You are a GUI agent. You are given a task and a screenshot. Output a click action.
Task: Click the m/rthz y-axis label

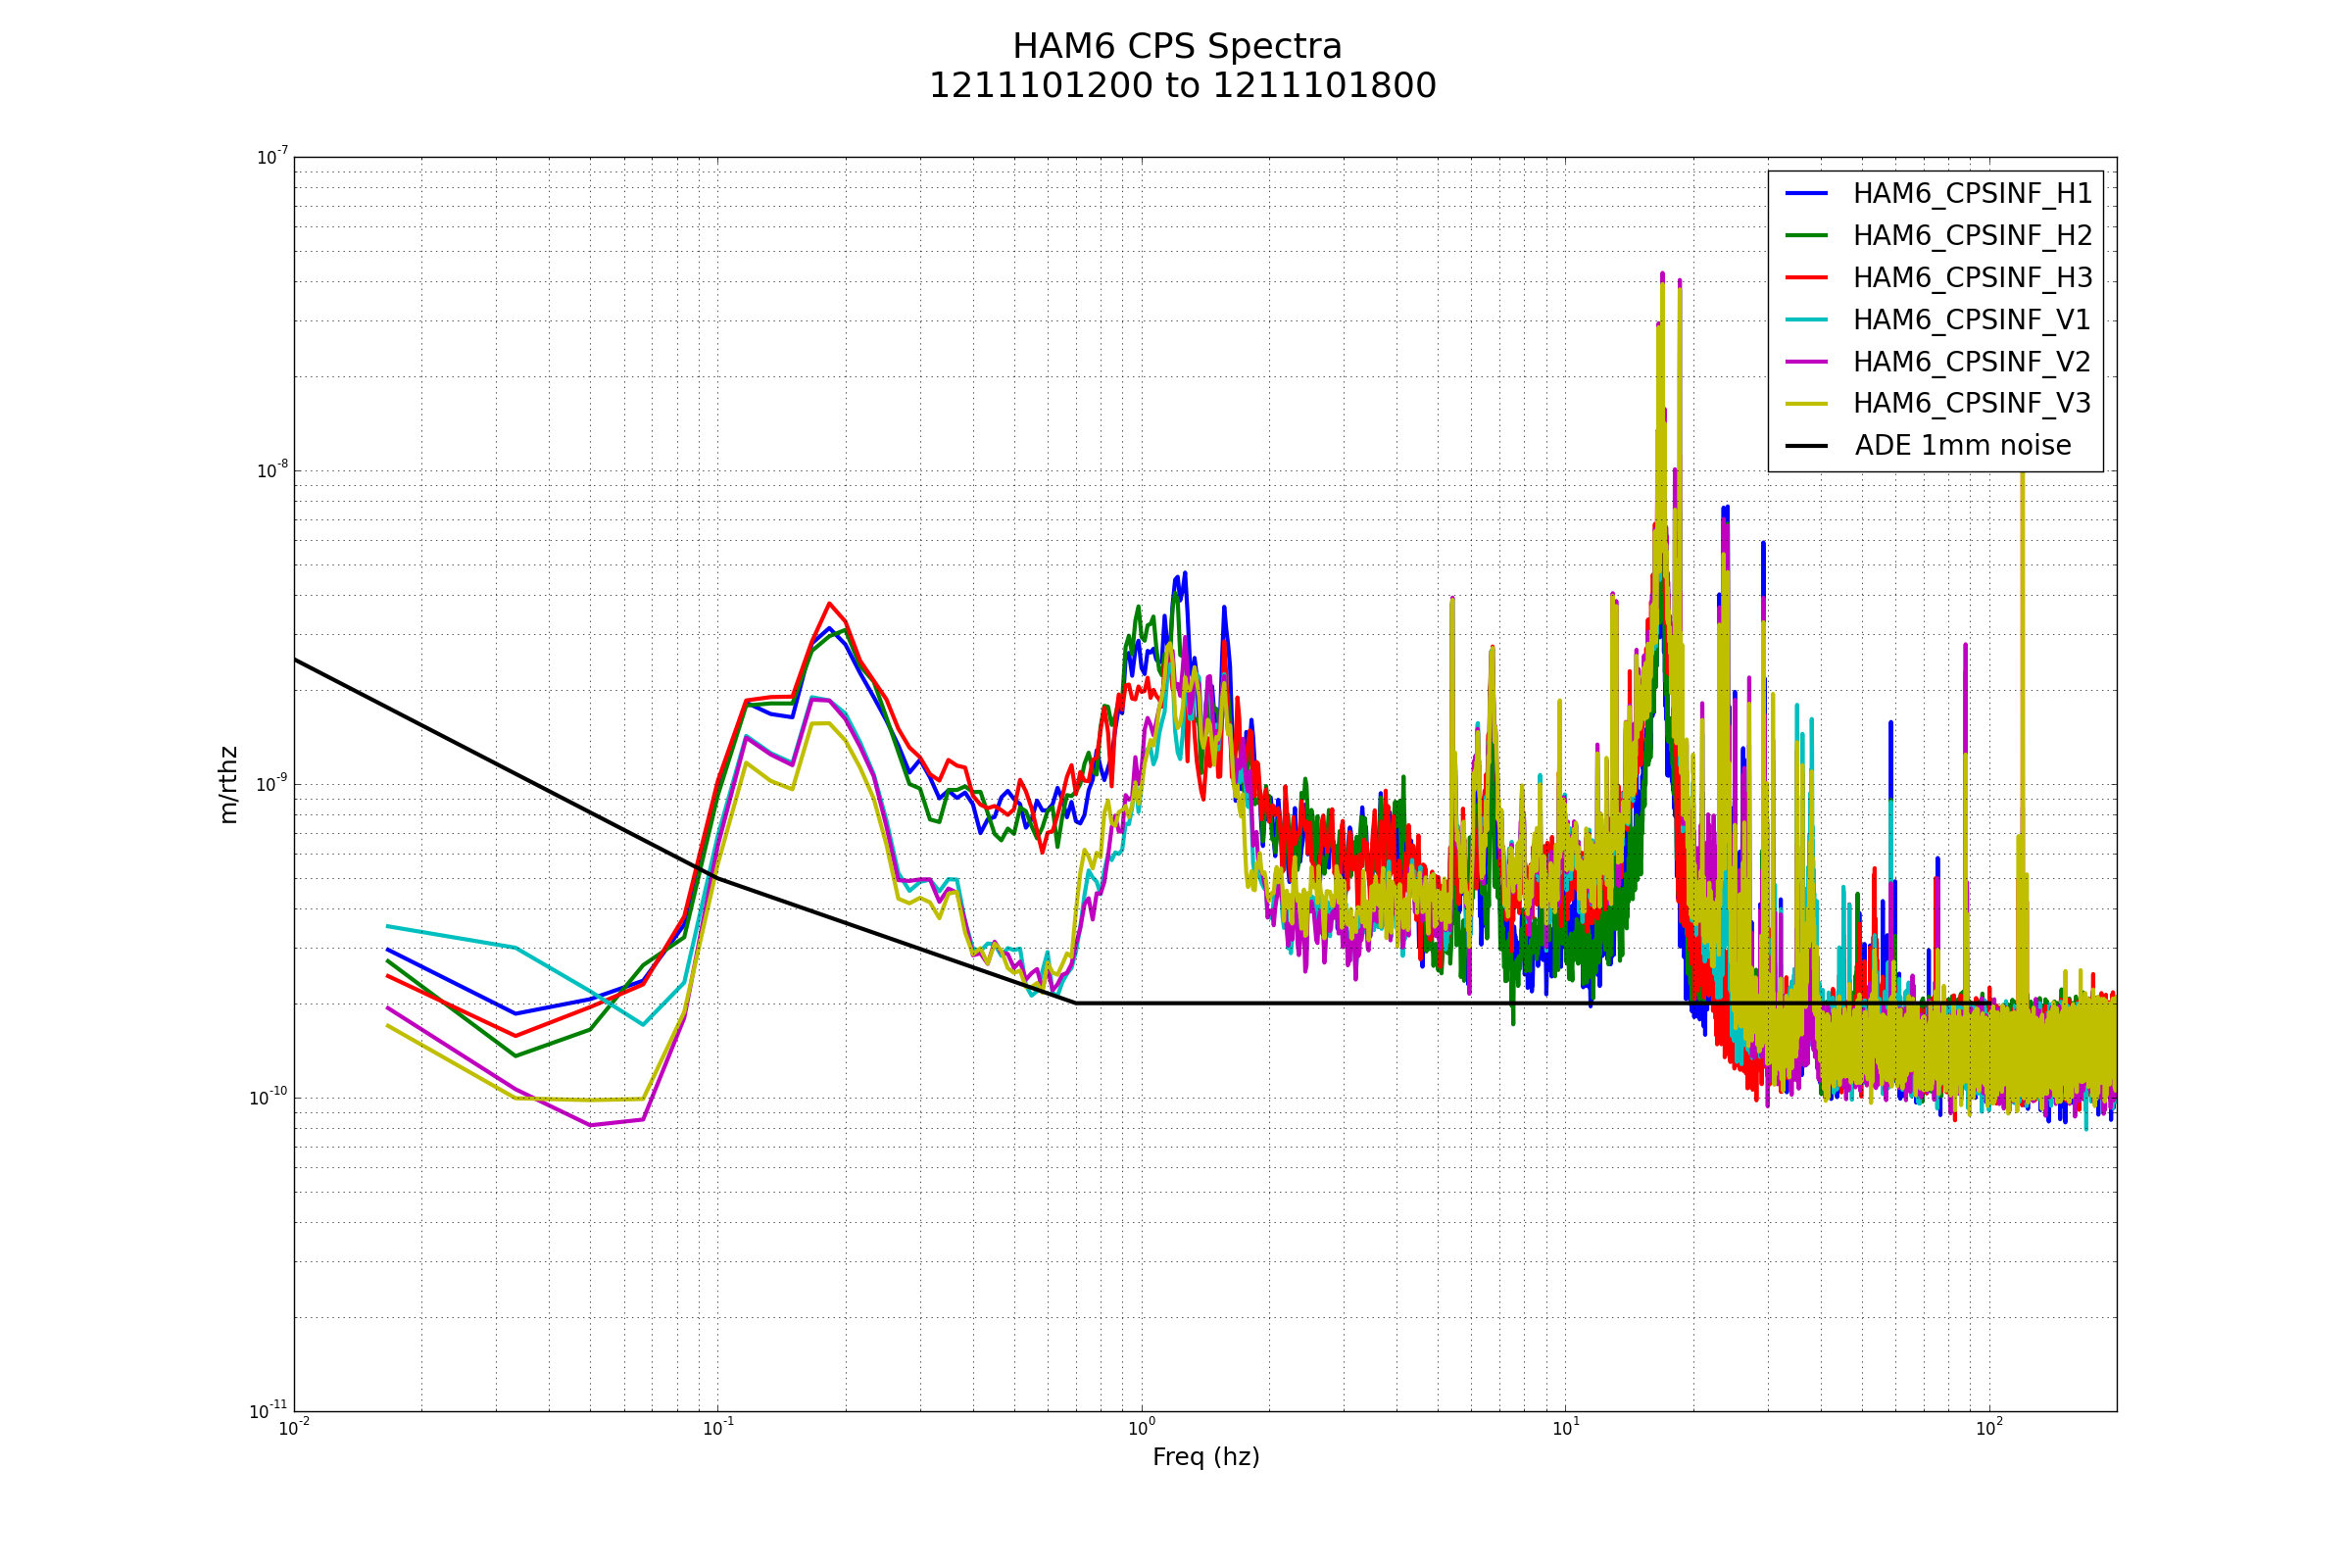click(228, 785)
